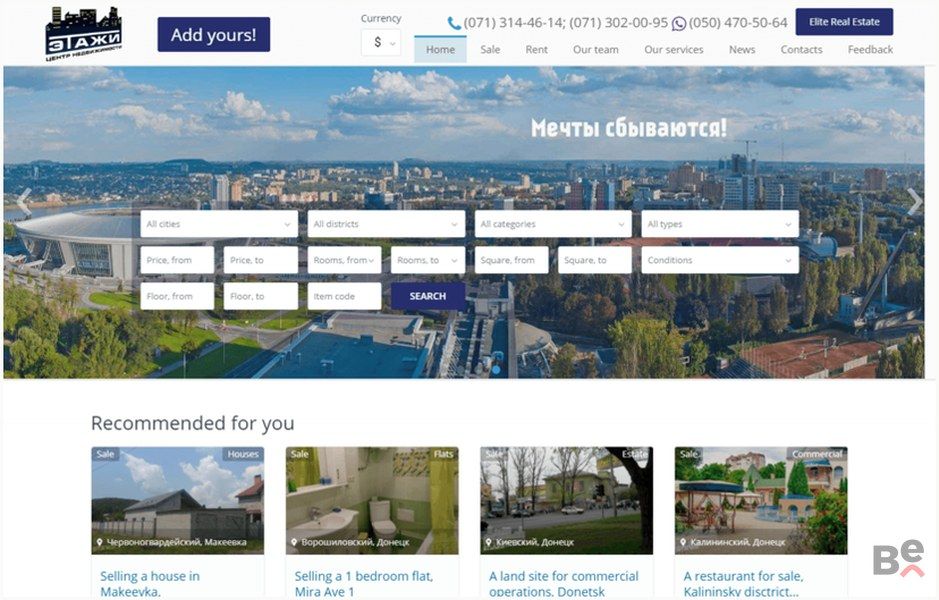Click the location pin on the Калининский listing
This screenshot has height=600, width=939.
(683, 542)
